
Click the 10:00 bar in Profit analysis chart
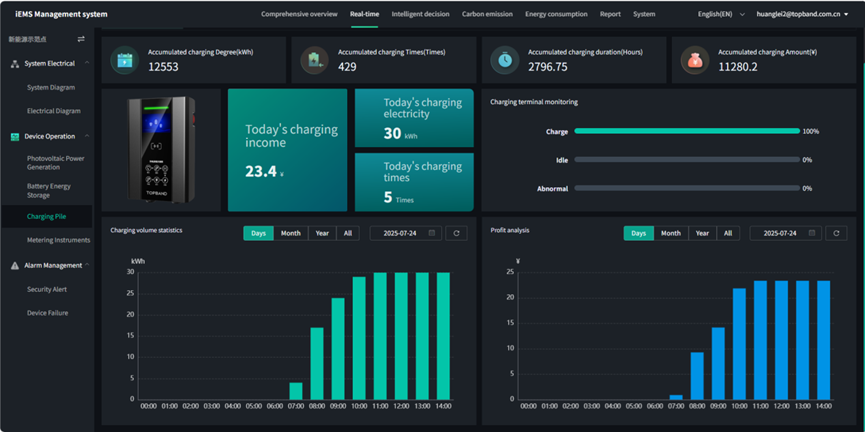coord(739,344)
